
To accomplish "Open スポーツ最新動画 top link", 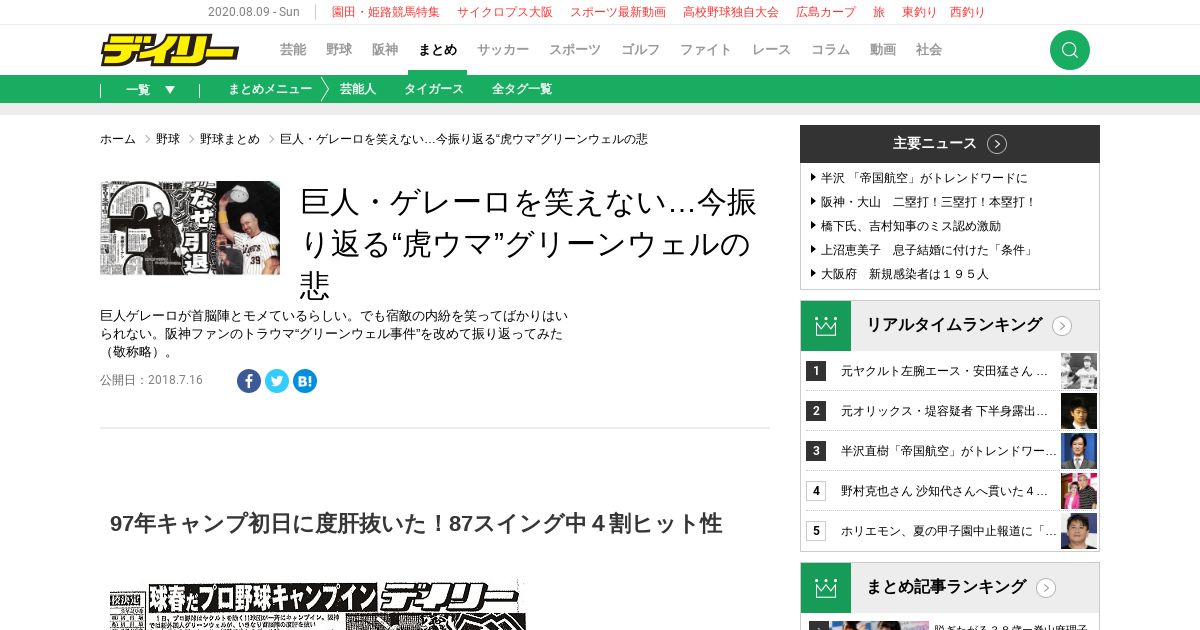I will pyautogui.click(x=618, y=12).
